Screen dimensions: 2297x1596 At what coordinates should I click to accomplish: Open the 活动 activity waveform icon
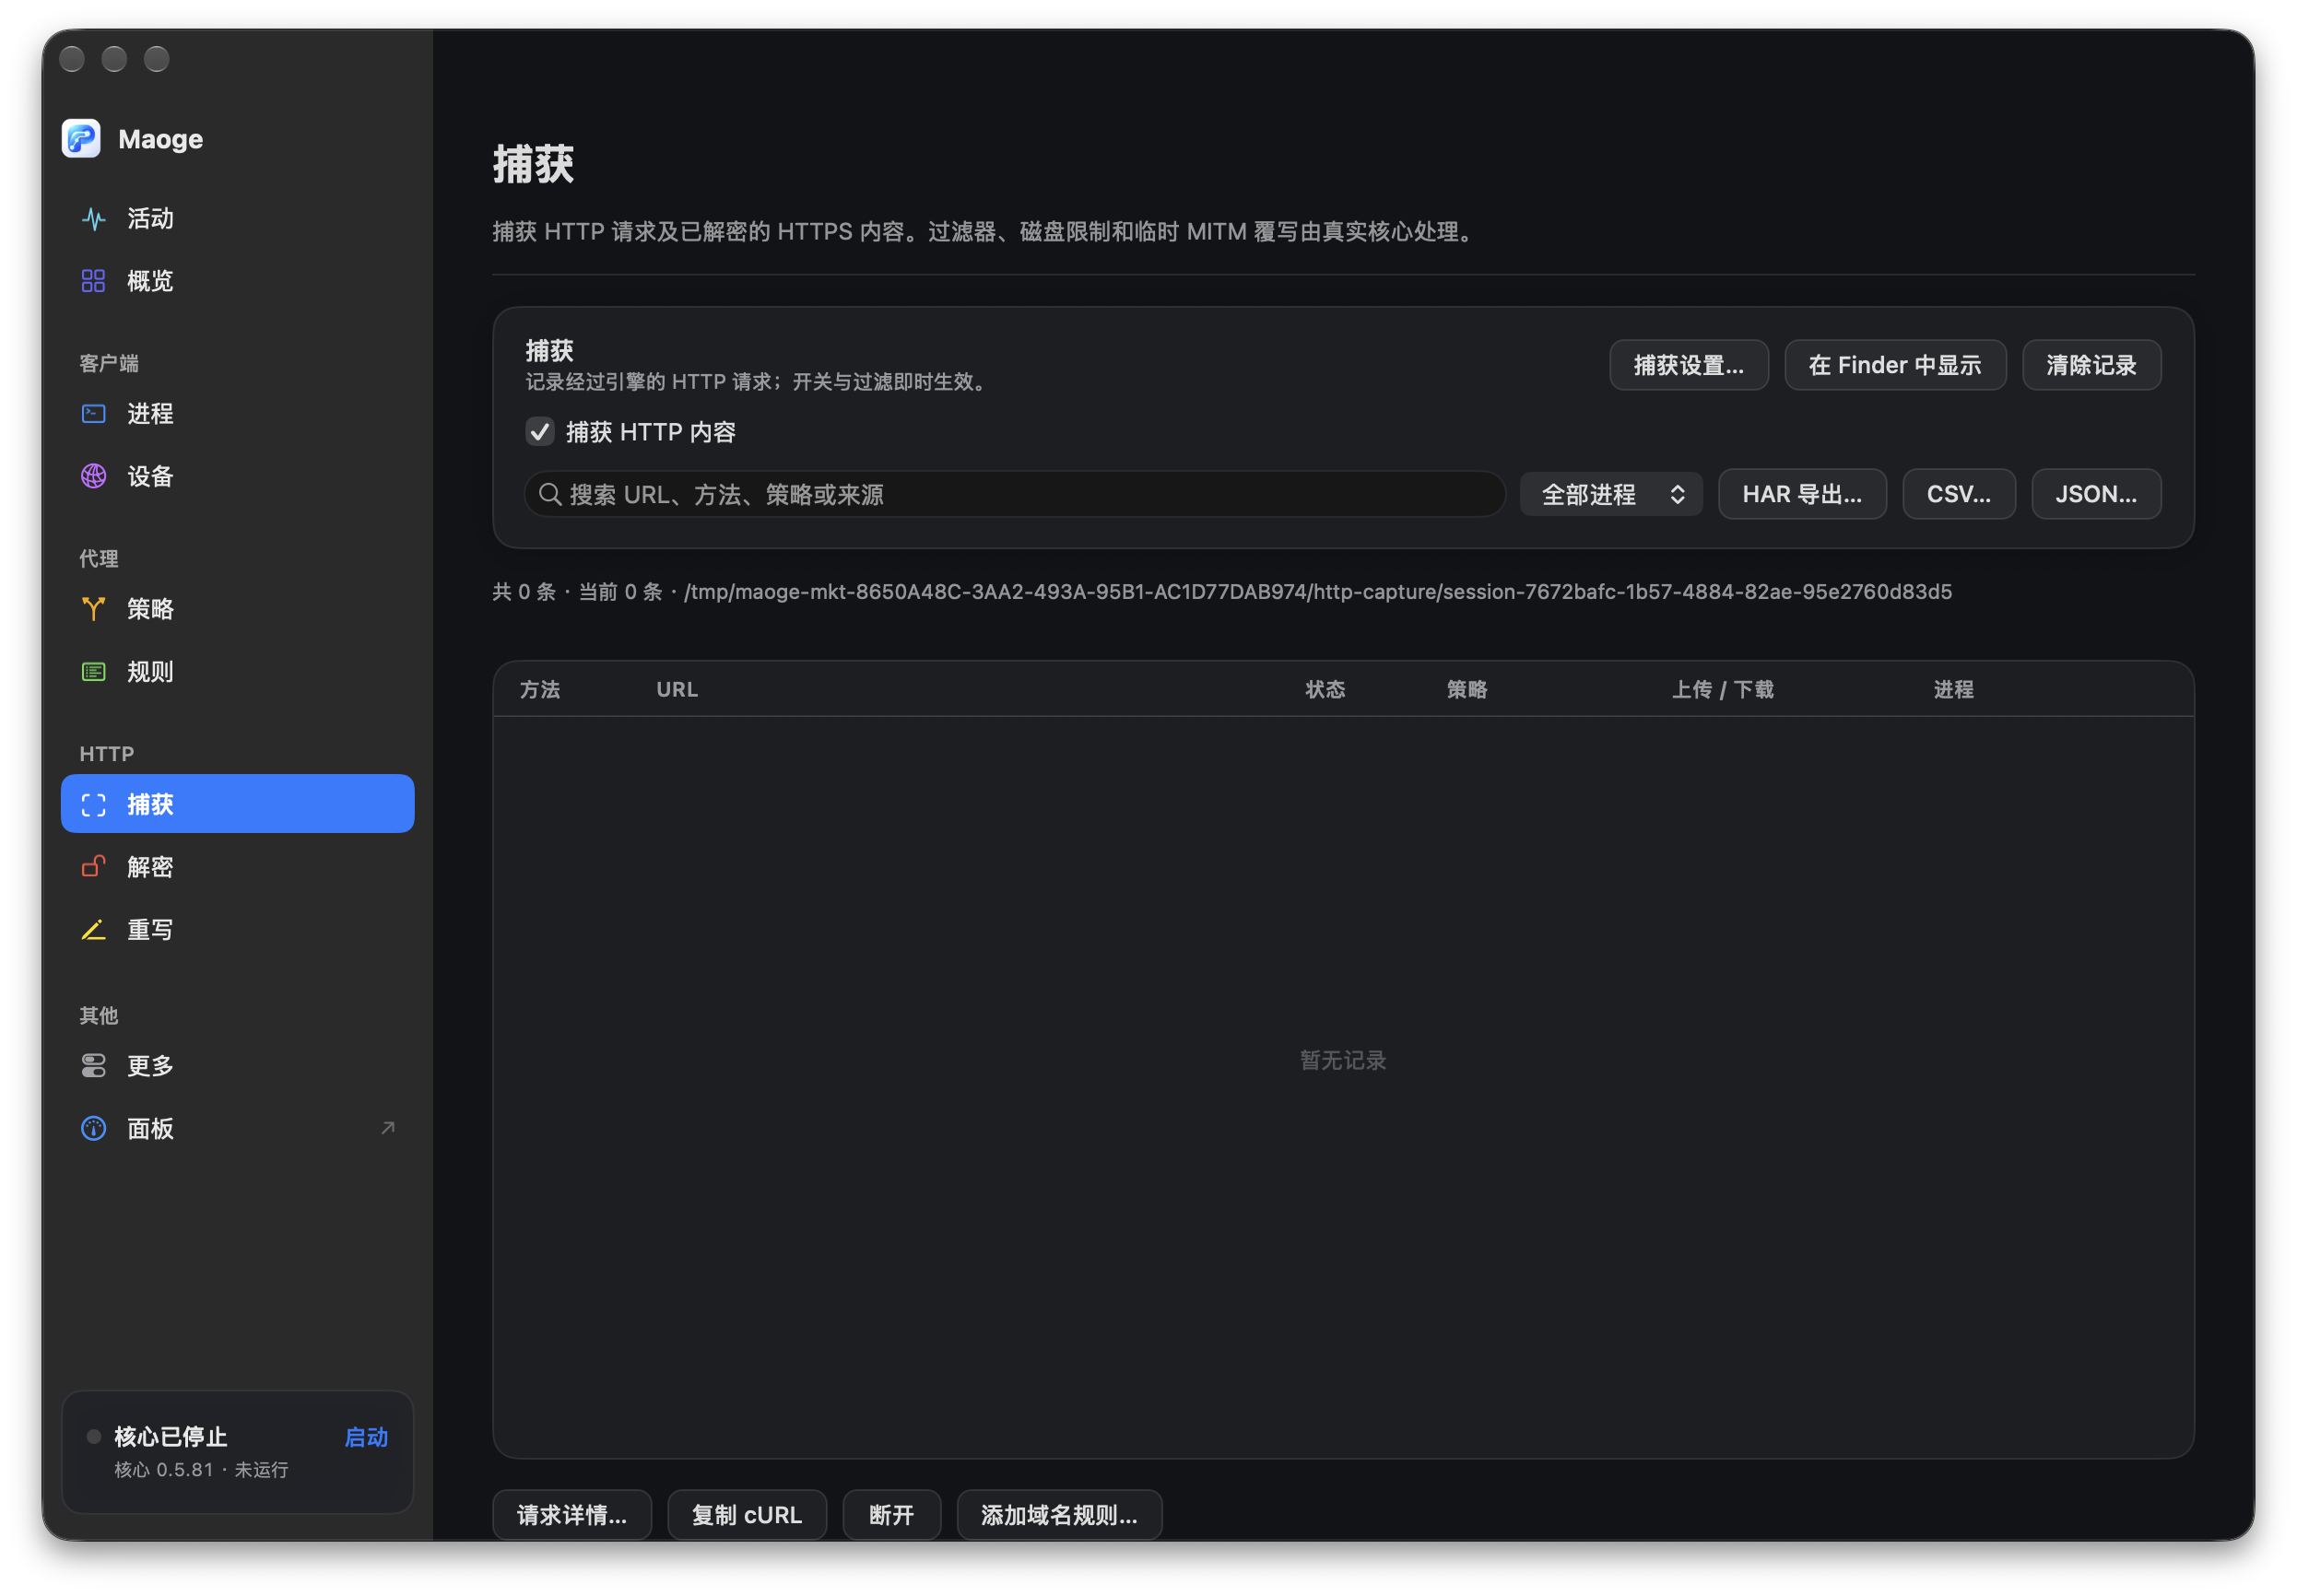(x=93, y=218)
